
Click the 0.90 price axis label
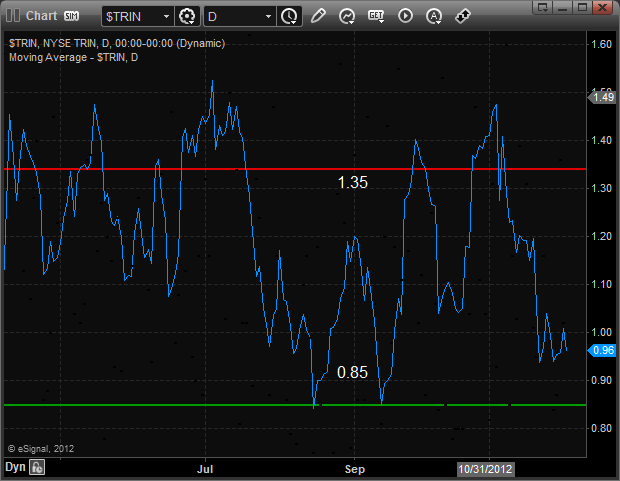click(601, 380)
